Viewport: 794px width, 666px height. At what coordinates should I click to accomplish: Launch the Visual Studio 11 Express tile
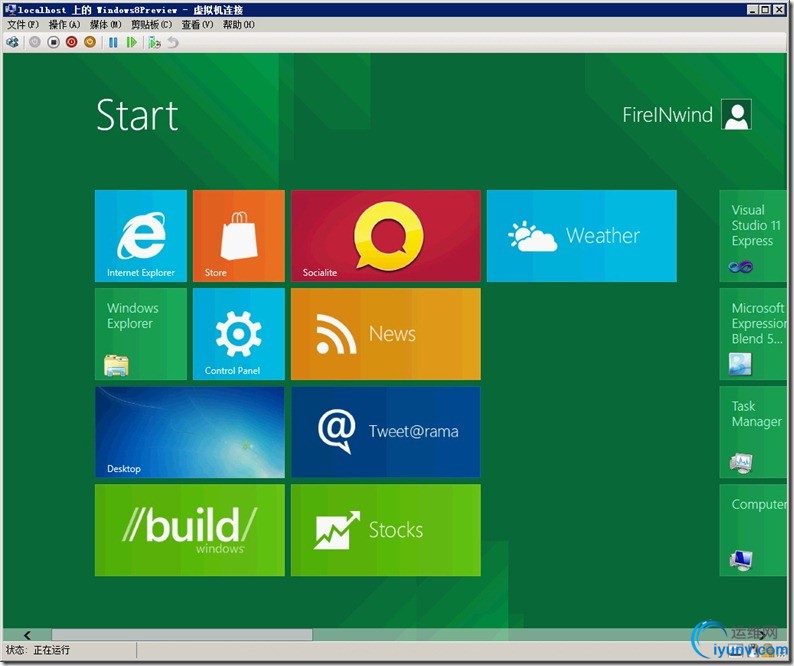pos(753,236)
